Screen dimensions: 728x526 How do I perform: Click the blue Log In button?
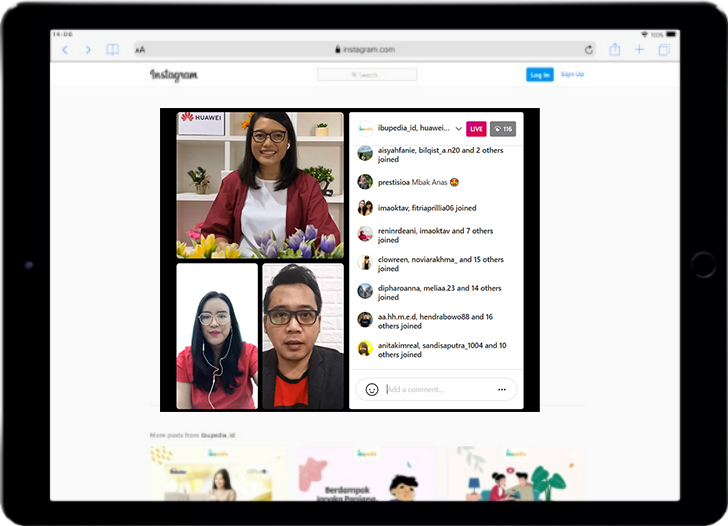540,75
